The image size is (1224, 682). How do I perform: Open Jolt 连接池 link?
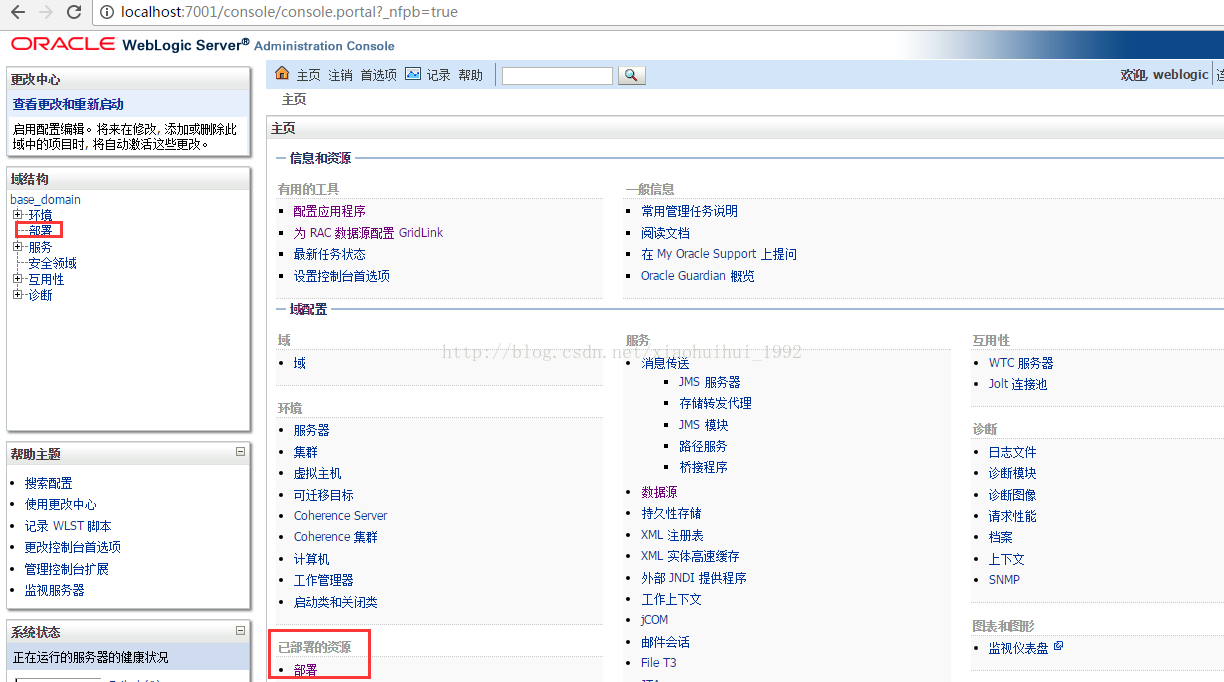[1018, 384]
